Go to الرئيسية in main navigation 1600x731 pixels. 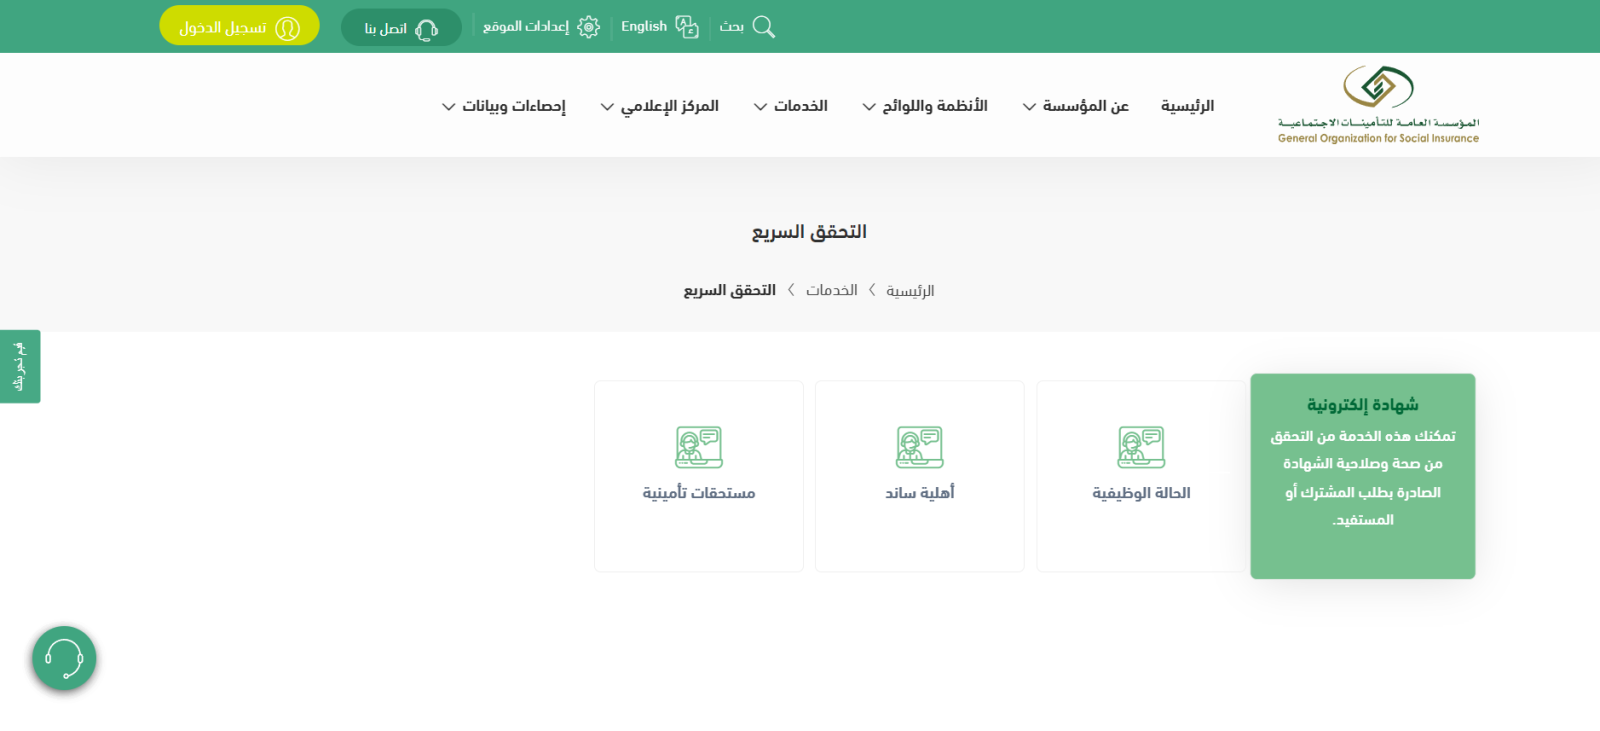click(1187, 106)
